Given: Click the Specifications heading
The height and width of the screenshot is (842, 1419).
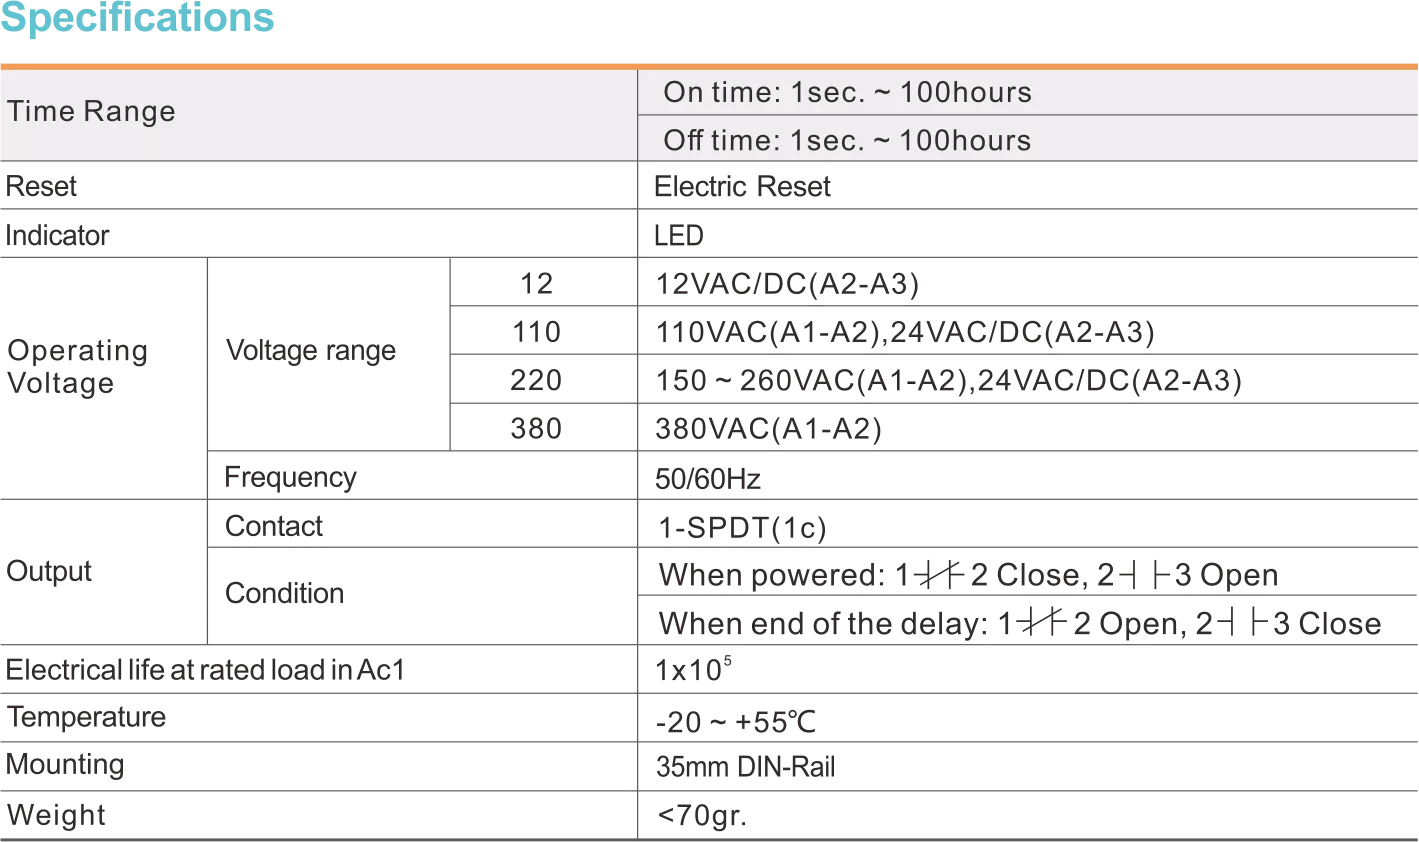Looking at the screenshot, I should (x=138, y=19).
